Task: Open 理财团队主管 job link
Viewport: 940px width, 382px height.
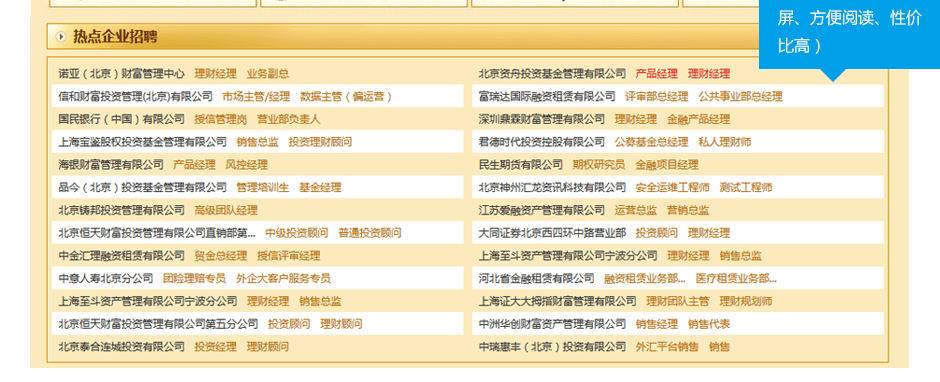Action: [x=677, y=302]
